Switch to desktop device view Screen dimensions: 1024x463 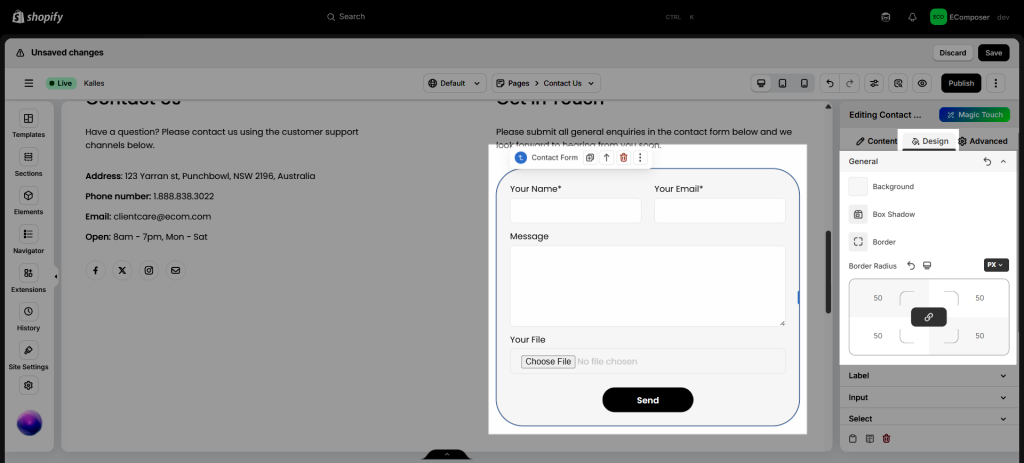coord(761,83)
